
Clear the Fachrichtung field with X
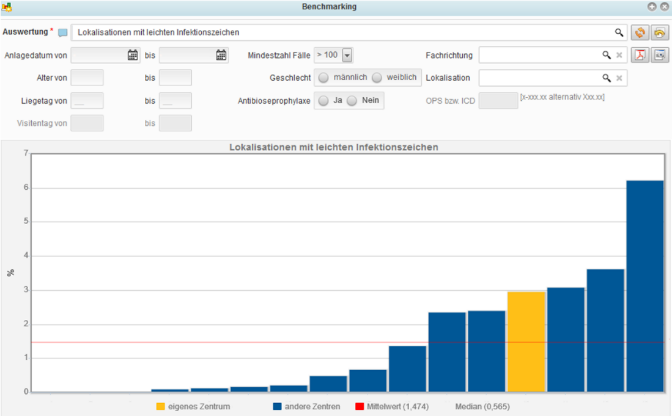(x=619, y=55)
